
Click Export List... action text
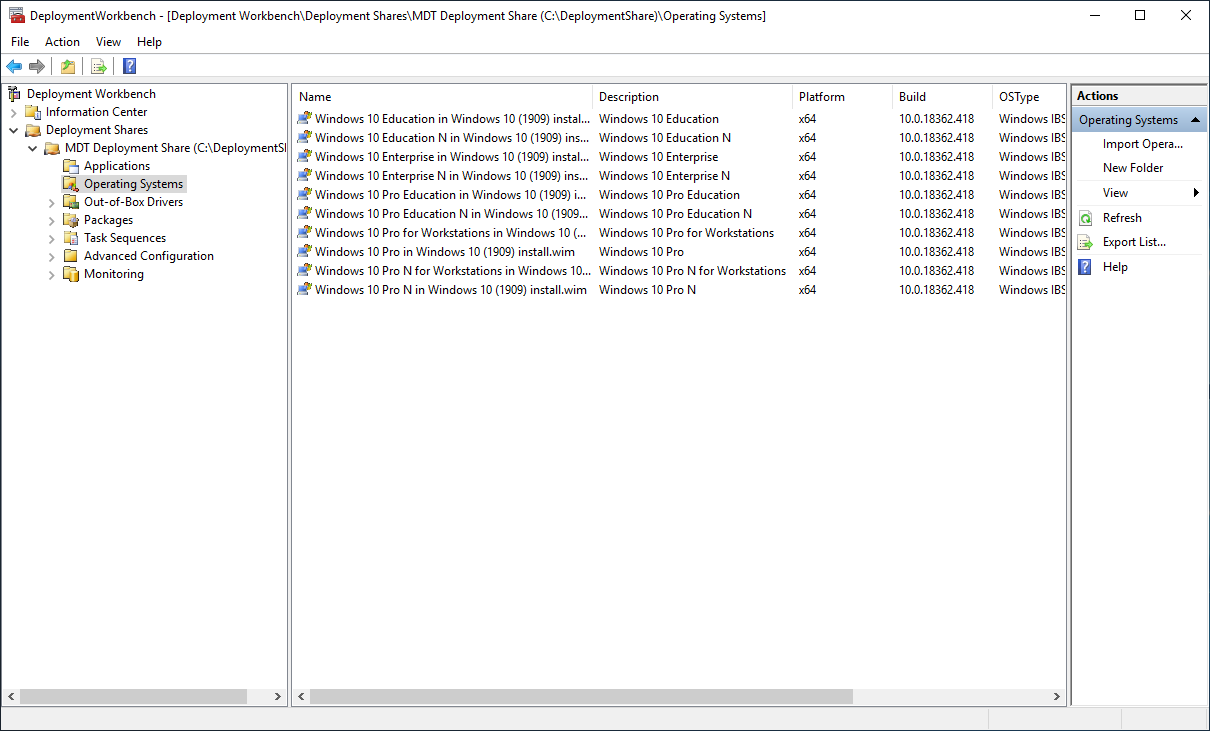pos(1134,242)
